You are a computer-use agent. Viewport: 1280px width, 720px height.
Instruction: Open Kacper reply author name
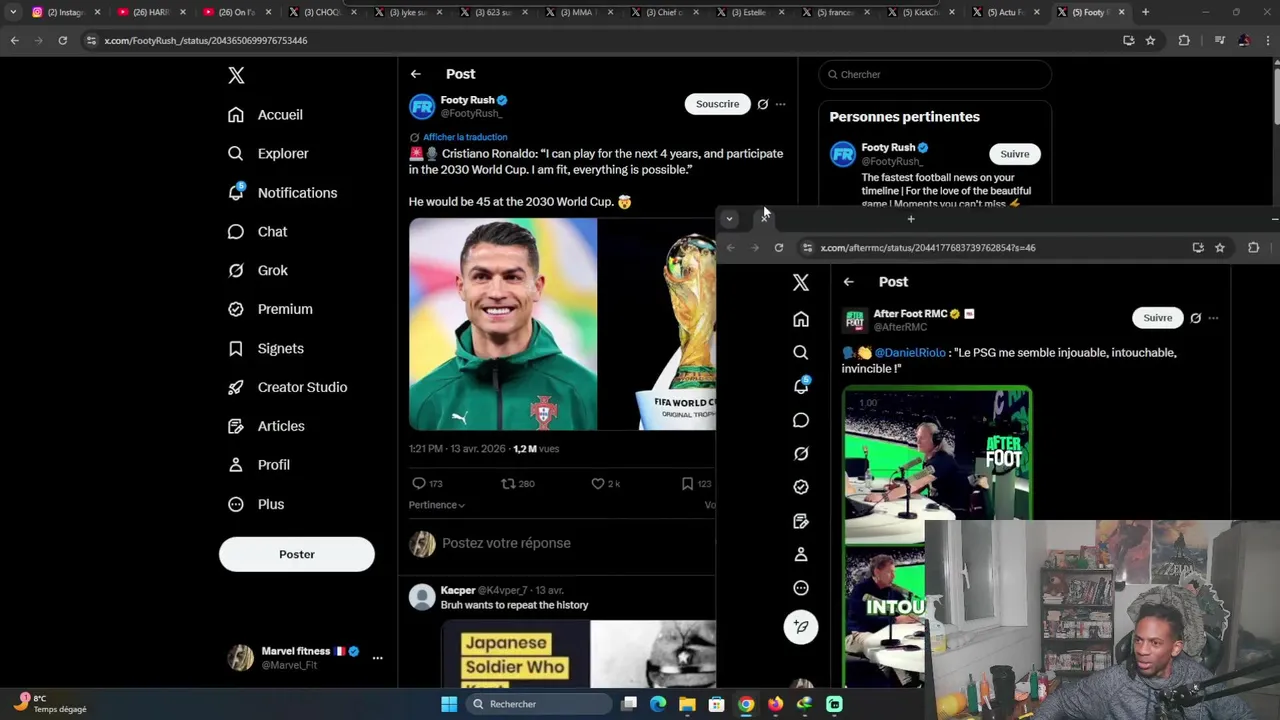point(458,590)
